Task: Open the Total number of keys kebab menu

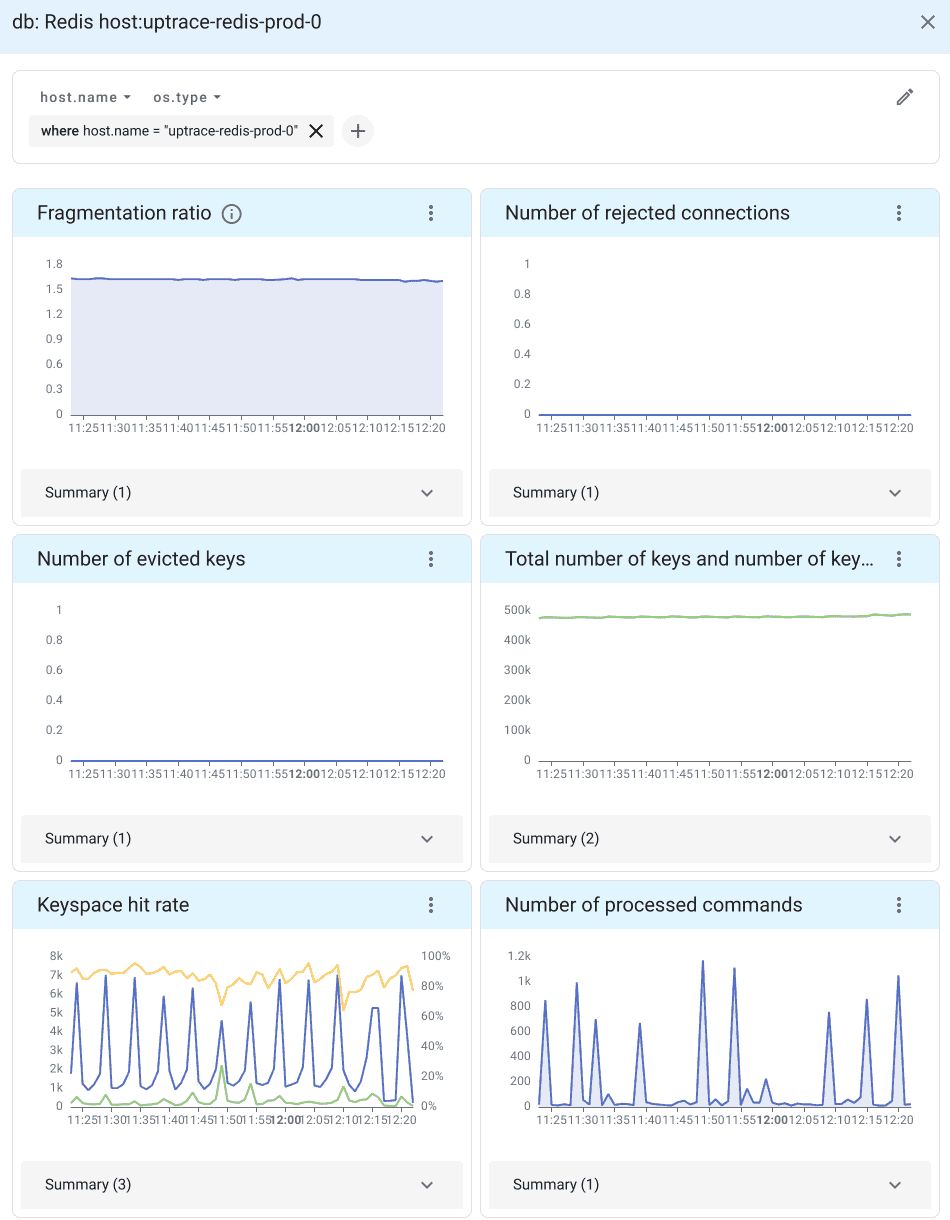Action: coord(898,559)
